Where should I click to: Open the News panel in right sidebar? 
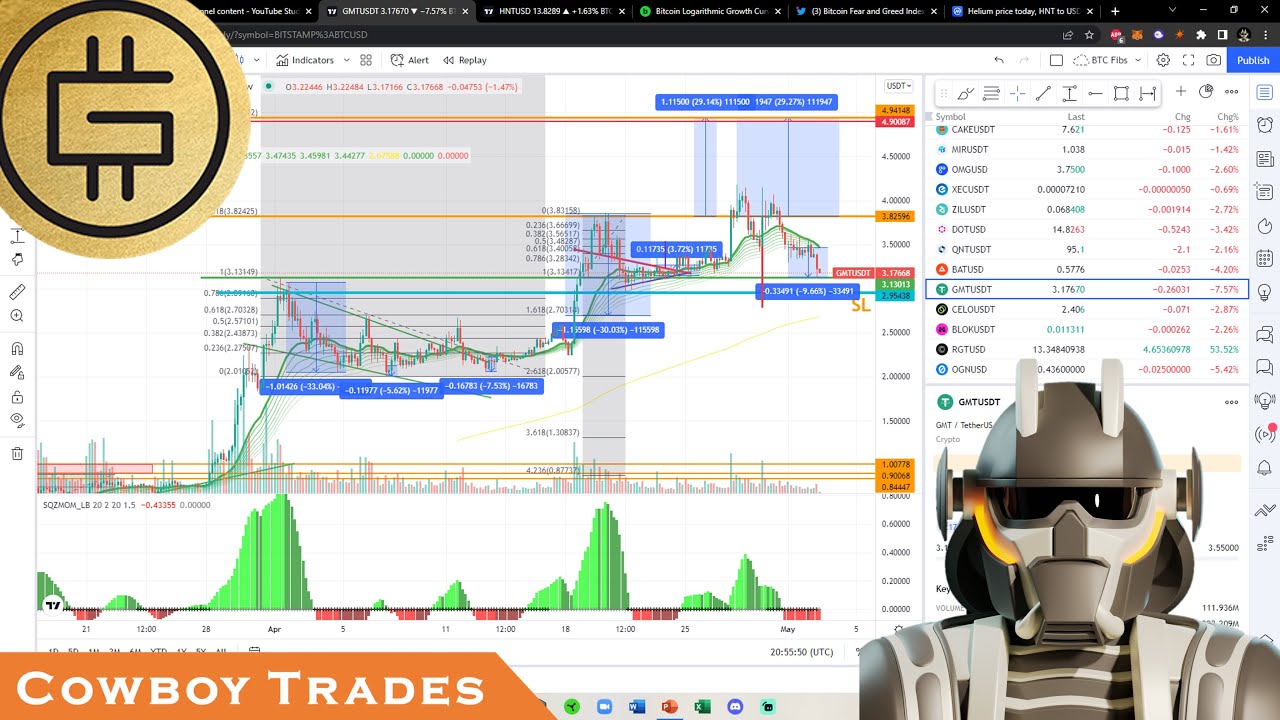tap(1265, 159)
